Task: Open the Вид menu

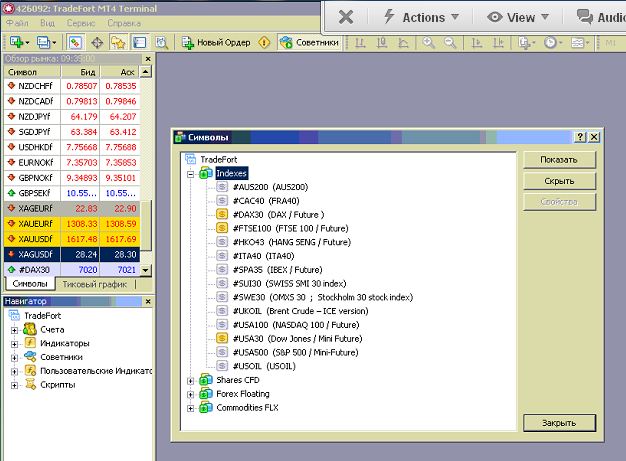Action: (48, 23)
